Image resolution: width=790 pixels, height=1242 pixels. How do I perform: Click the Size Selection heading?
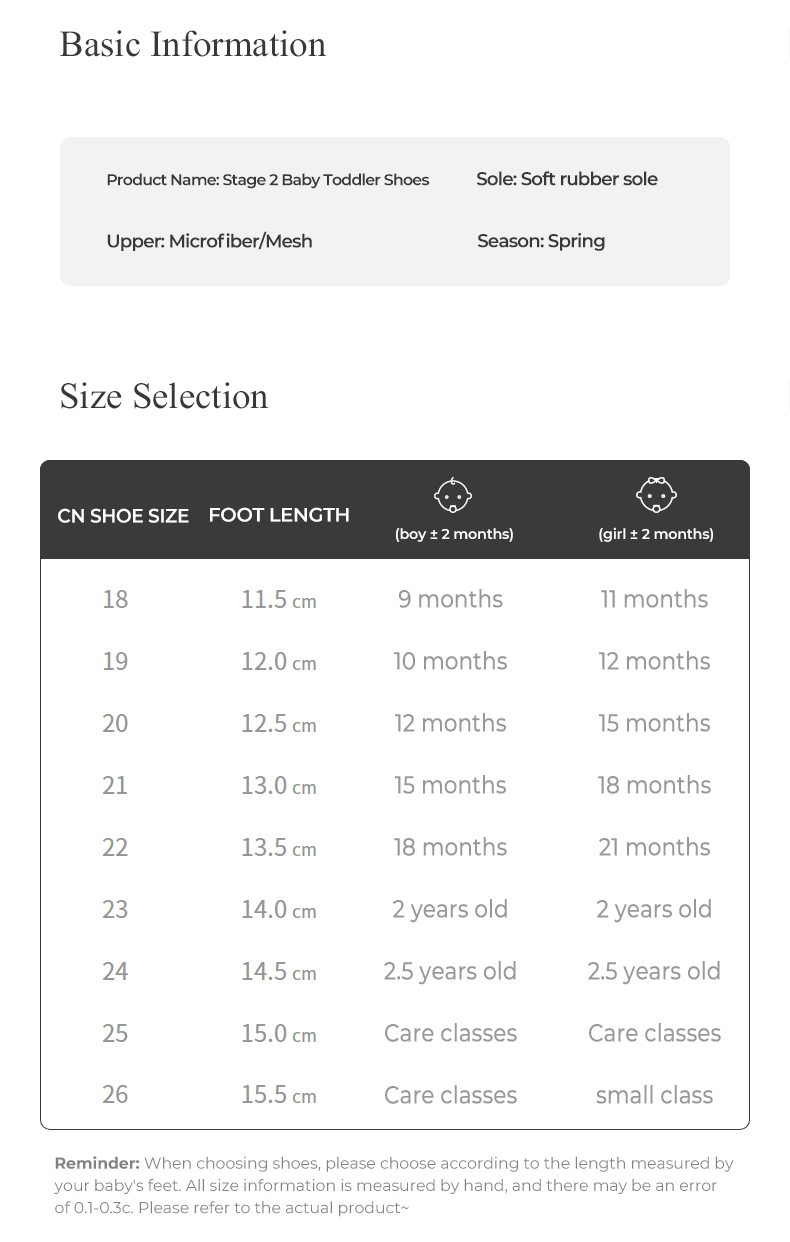164,396
